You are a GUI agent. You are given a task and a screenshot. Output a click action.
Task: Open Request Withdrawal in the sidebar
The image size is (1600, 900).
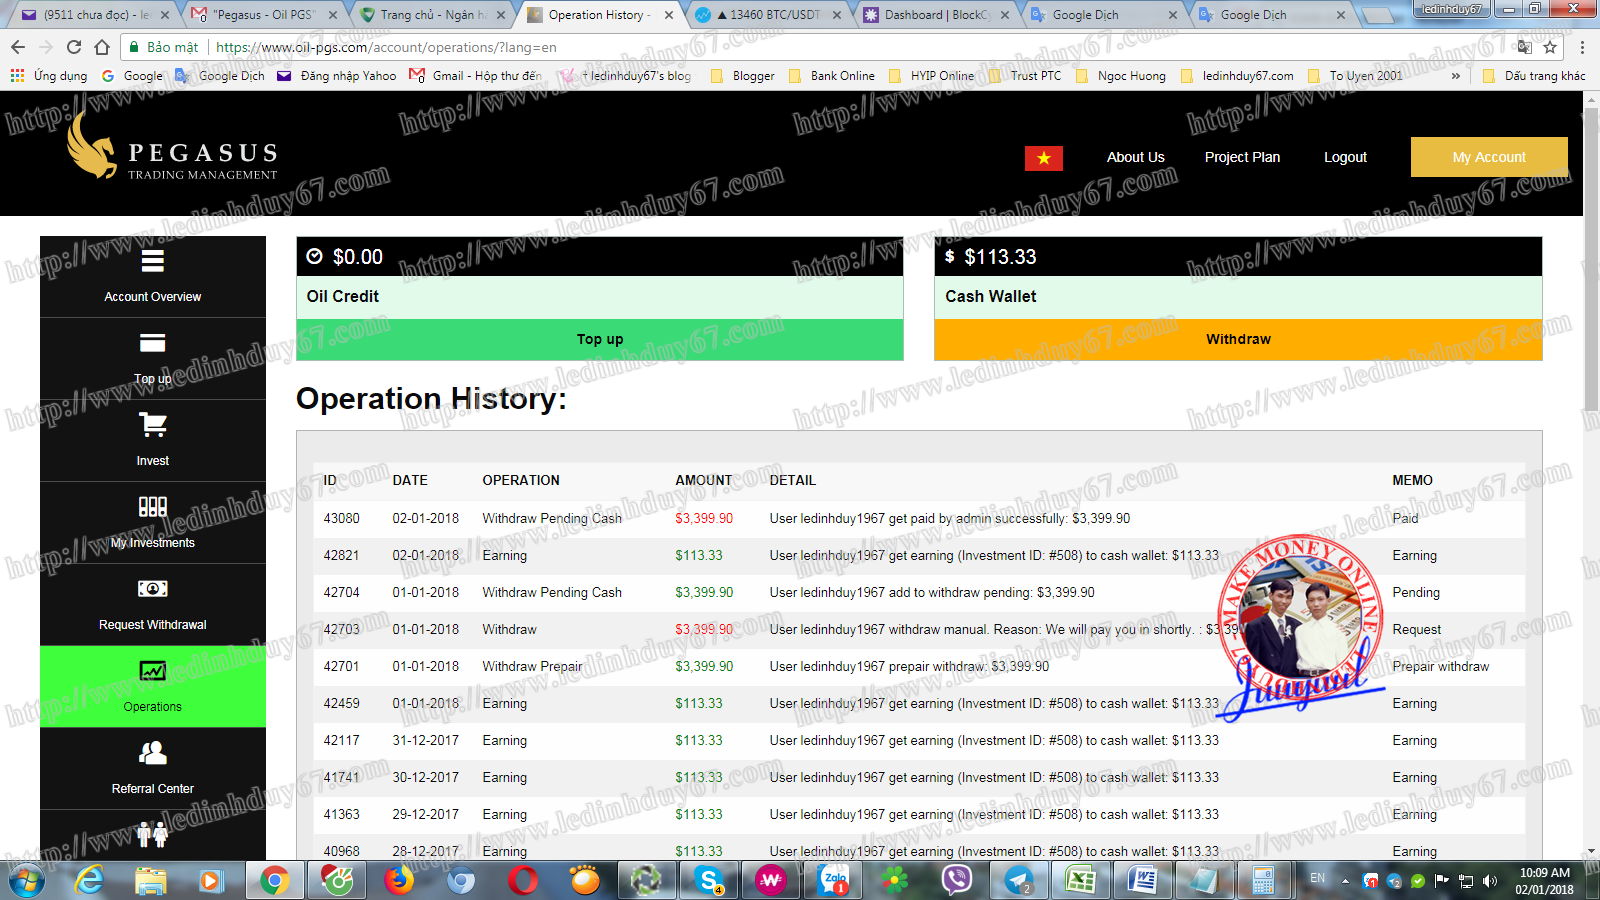pos(153,605)
